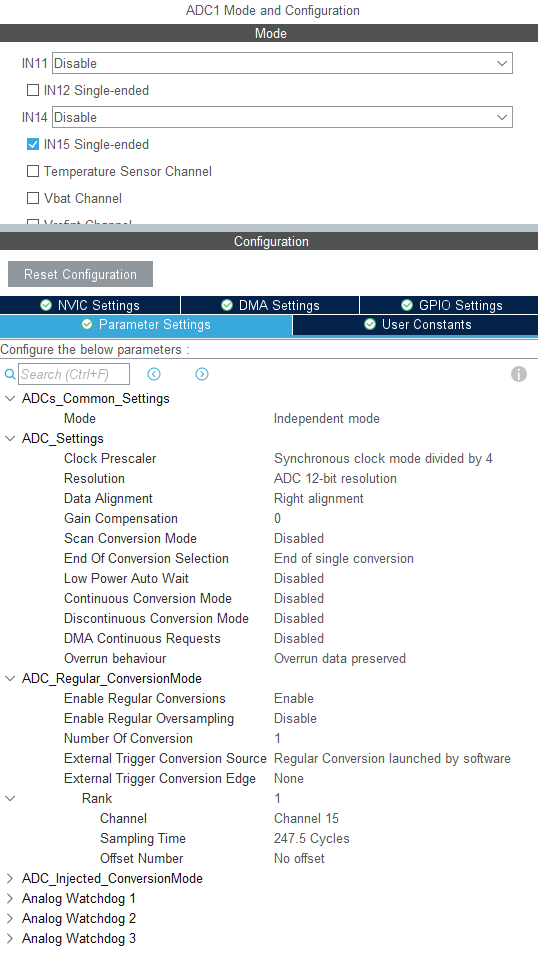Click green check icon on GPIO Settings
The height and width of the screenshot is (953, 538).
pos(407,305)
